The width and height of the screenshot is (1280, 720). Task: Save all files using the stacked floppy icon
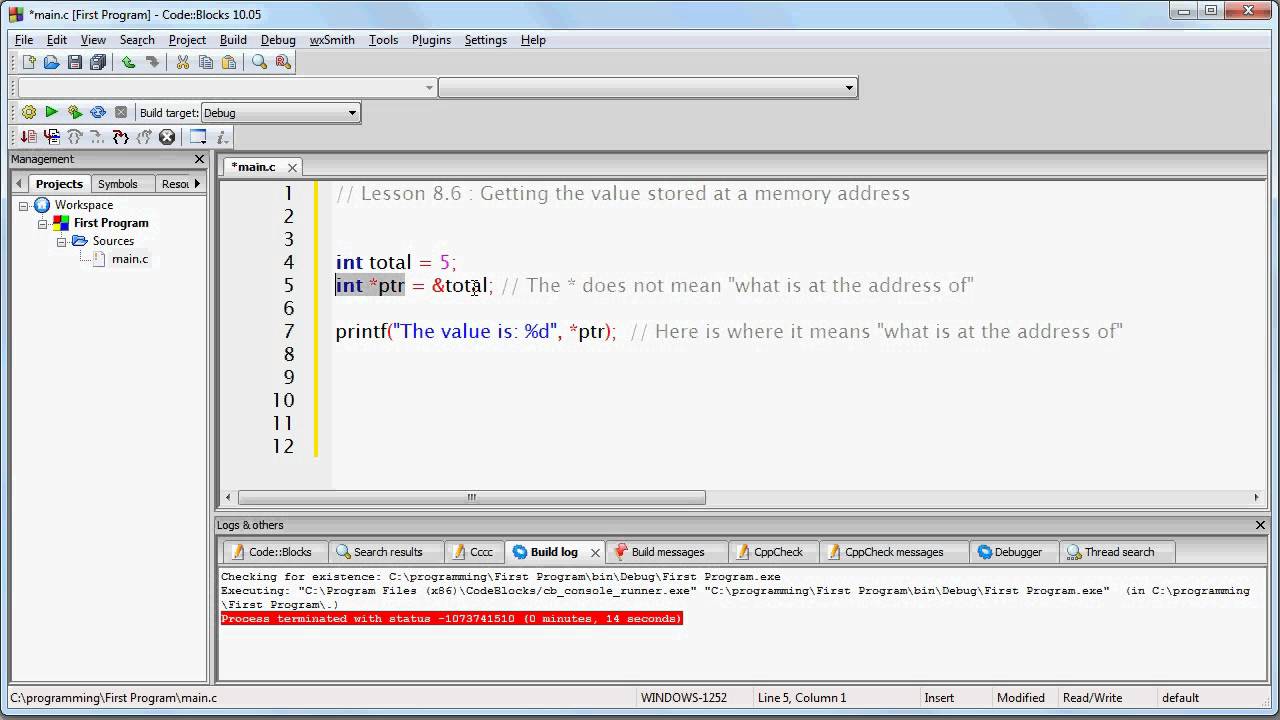[x=98, y=62]
